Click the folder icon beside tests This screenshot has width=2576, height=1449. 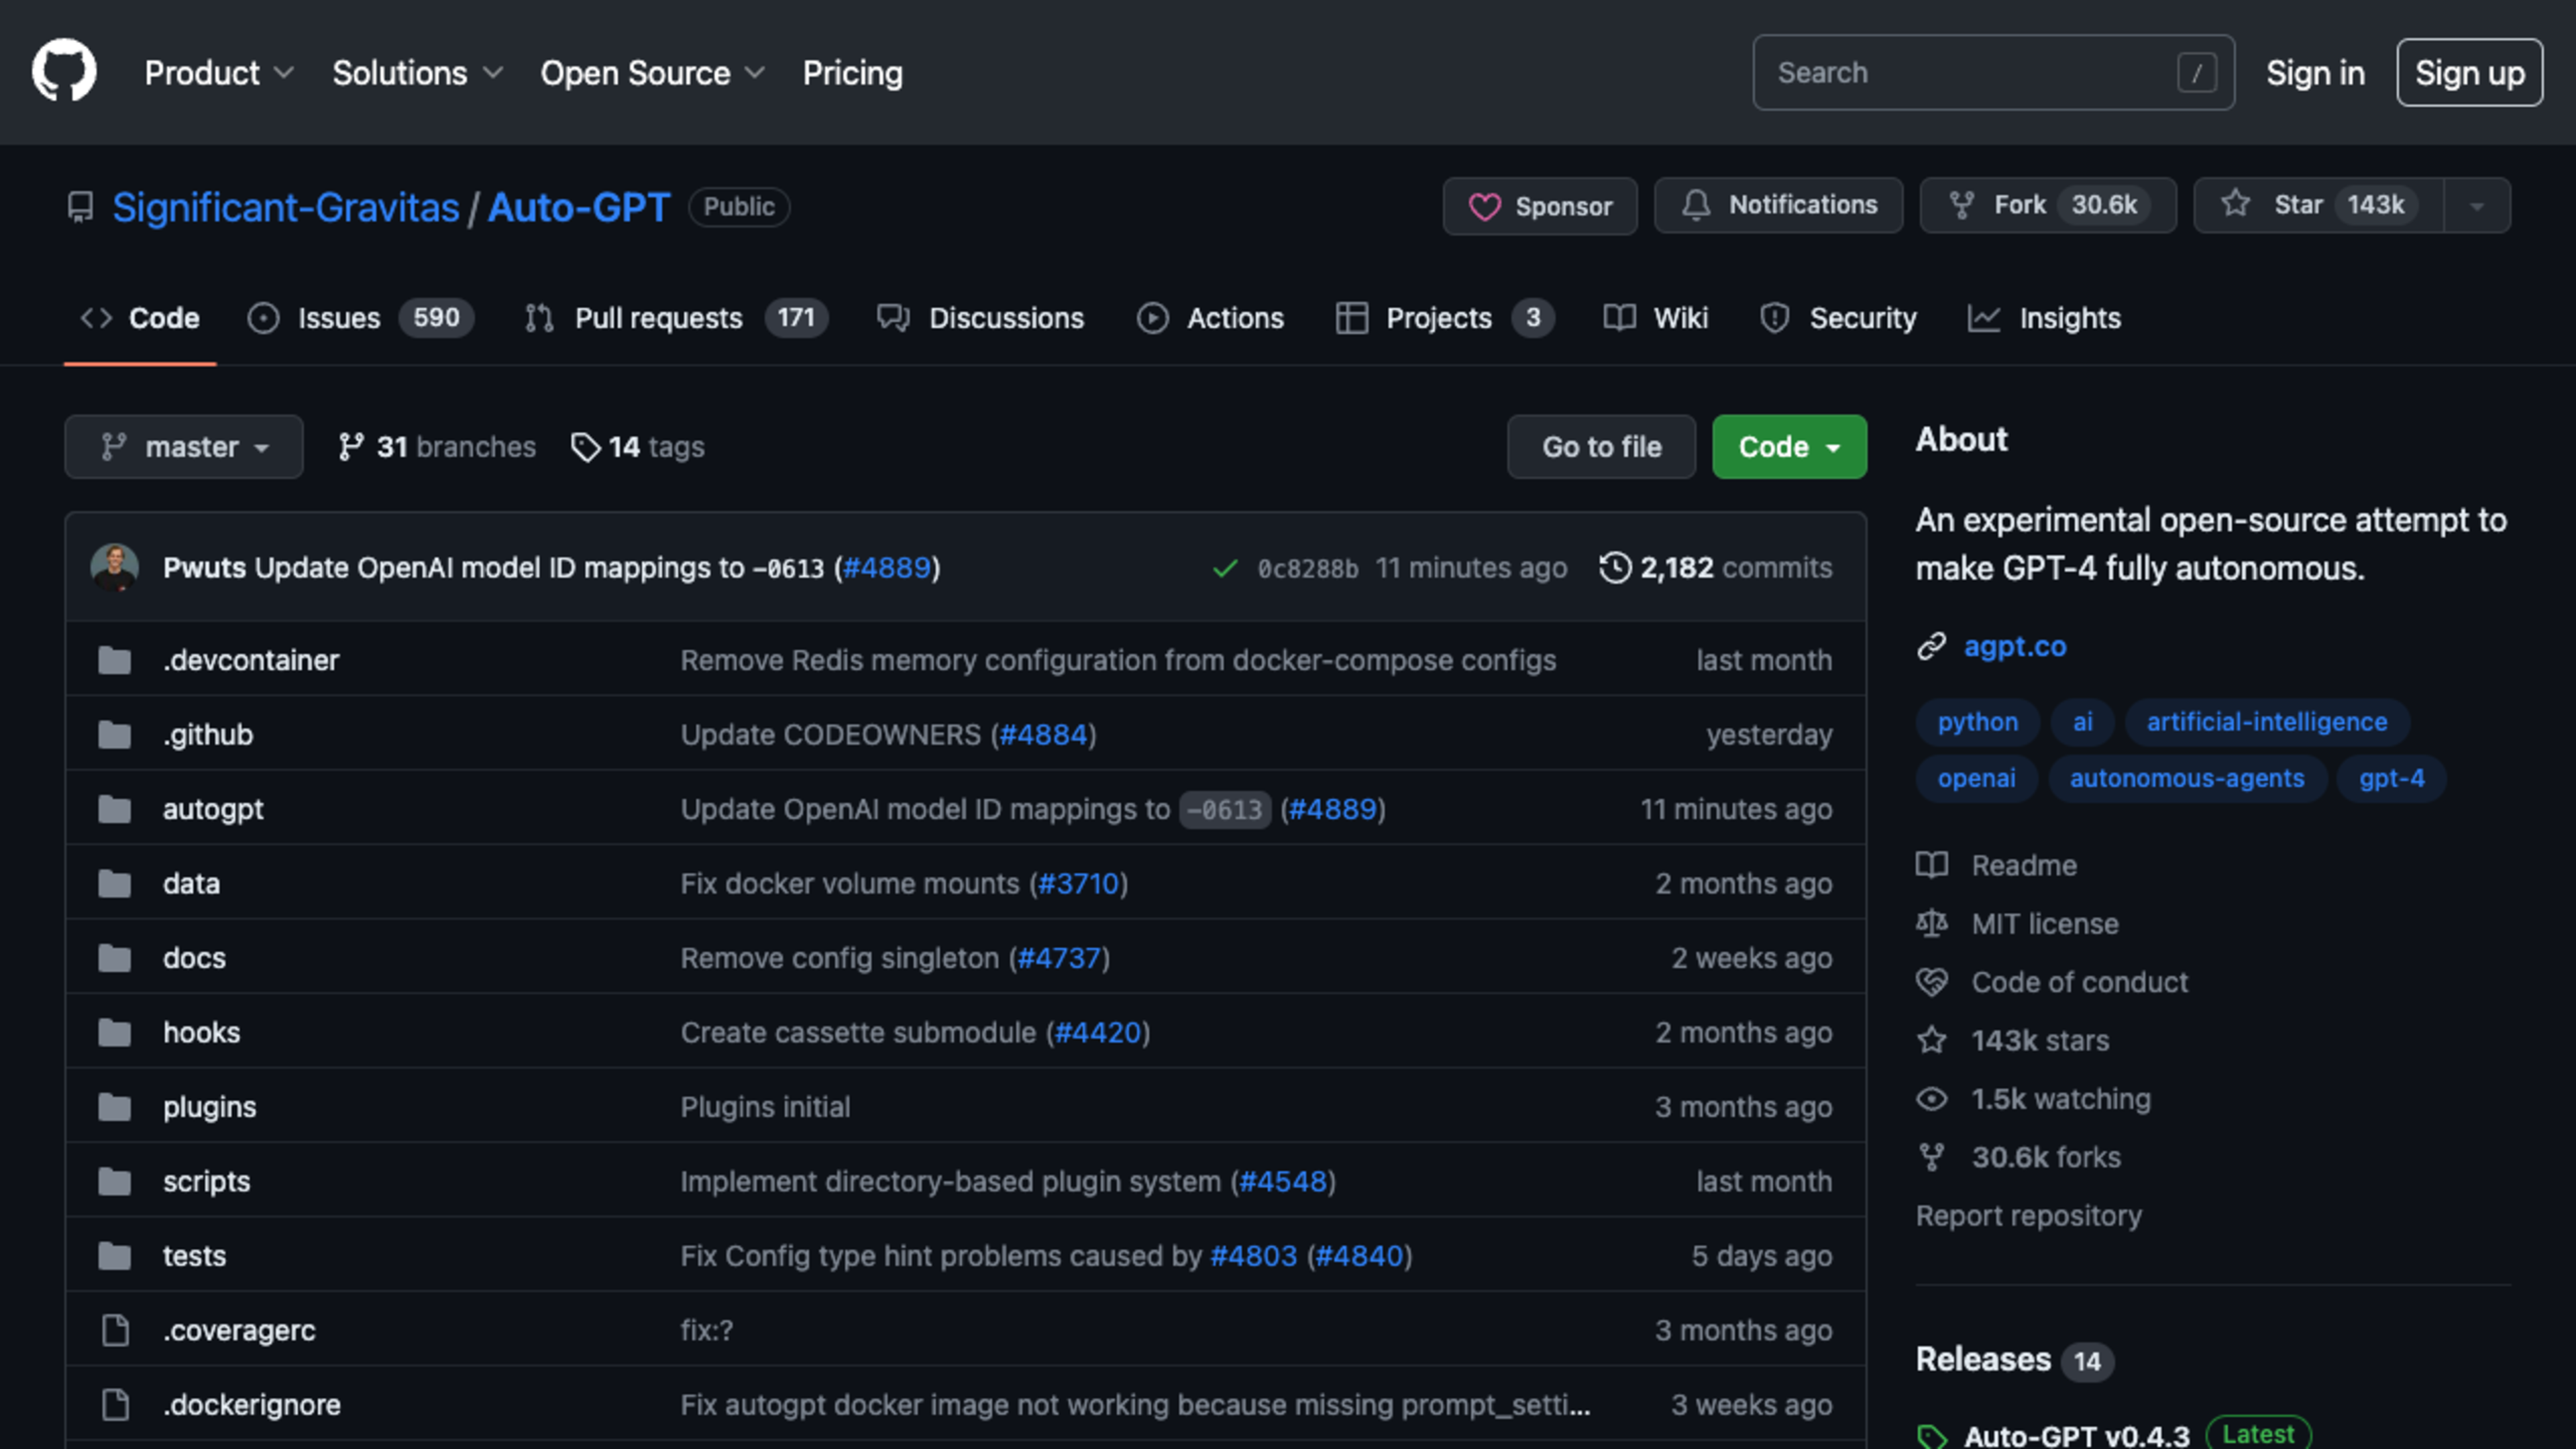(115, 1256)
